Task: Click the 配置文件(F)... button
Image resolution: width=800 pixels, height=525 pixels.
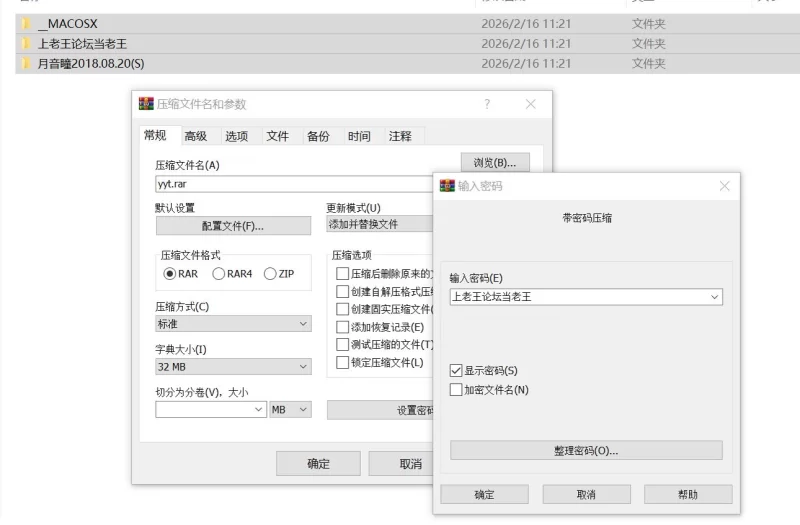Action: tap(233, 226)
